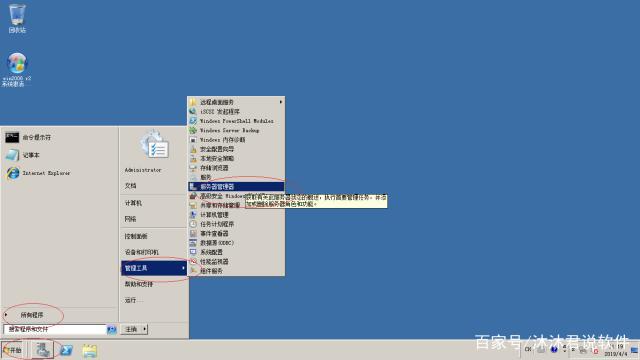
Task: Open Windows PowerShell Modules entry
Action: coord(236,121)
